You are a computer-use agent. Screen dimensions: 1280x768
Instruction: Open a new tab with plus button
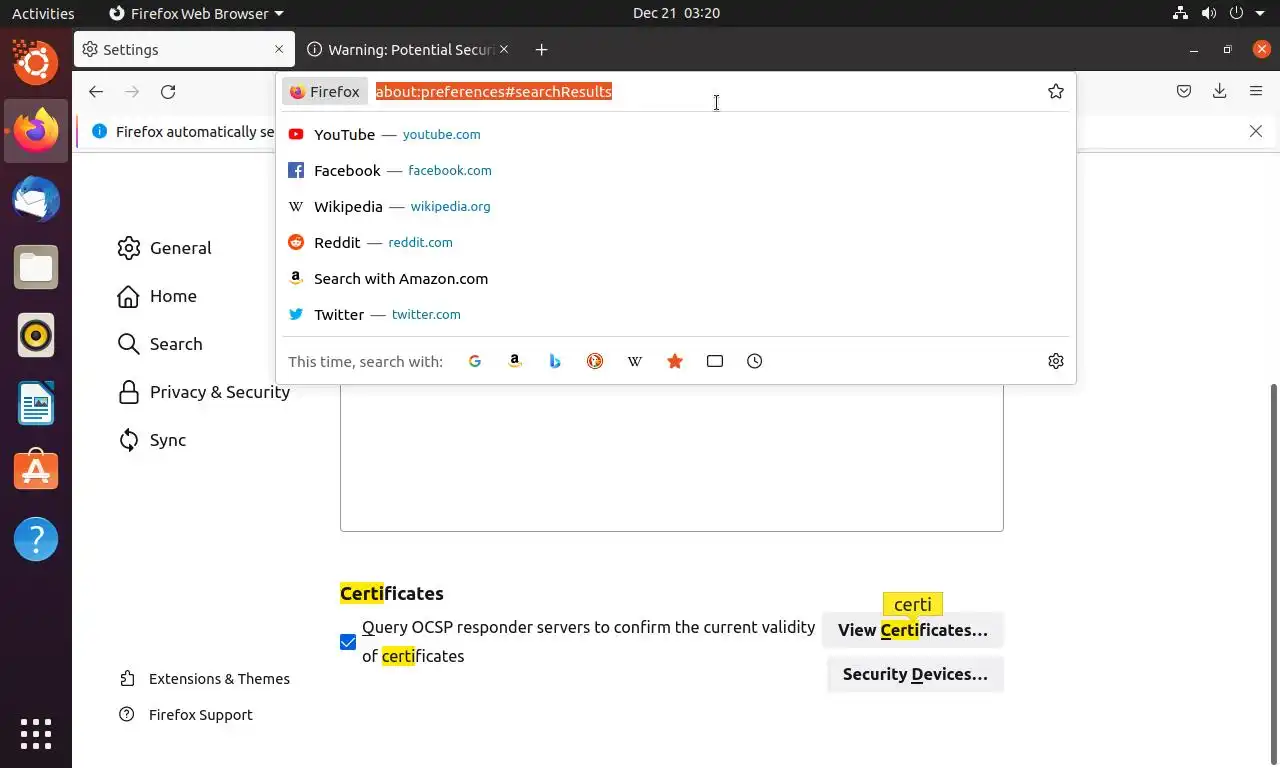click(541, 49)
